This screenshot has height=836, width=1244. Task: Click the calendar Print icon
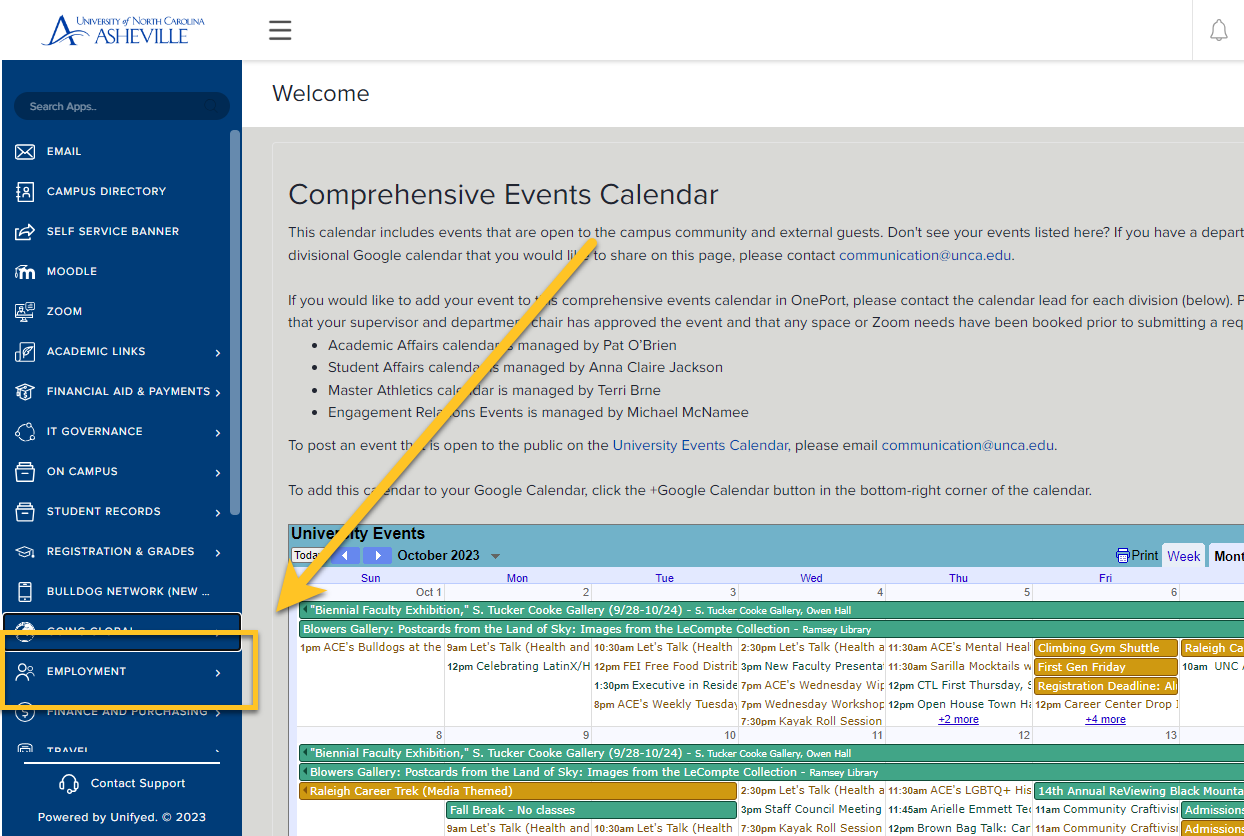tap(1123, 556)
